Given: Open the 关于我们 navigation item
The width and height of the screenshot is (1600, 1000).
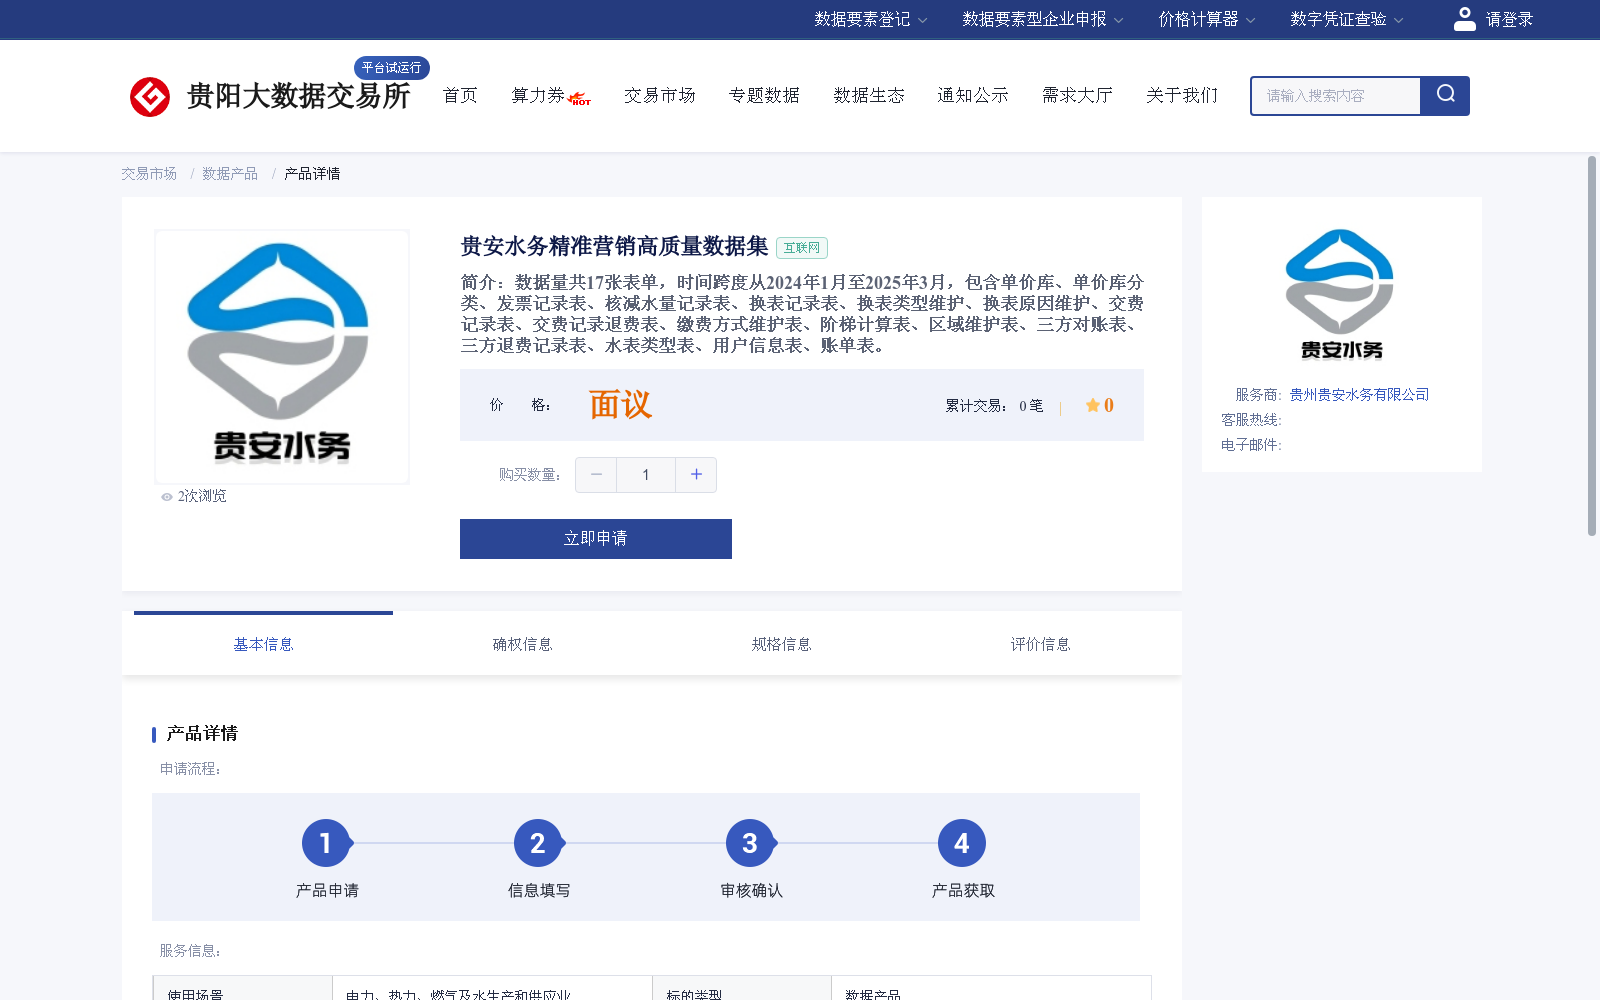Looking at the screenshot, I should (x=1182, y=95).
